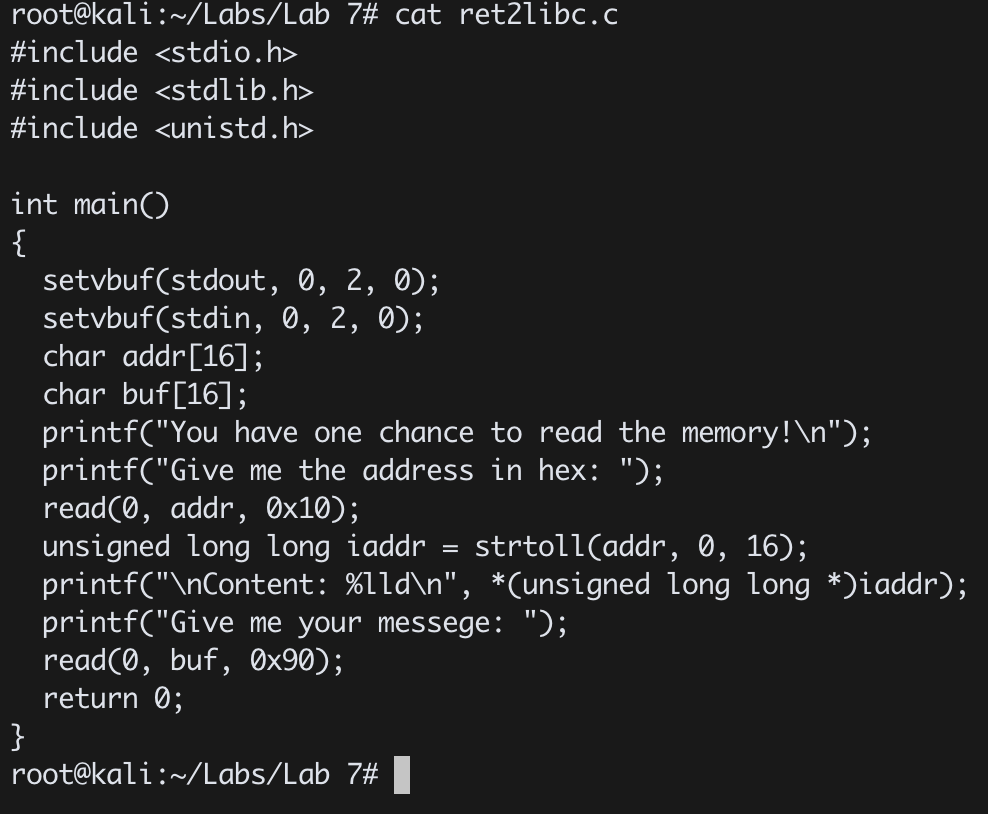Click the closing brace of main
Viewport: 988px width, 814px height.
coord(18,737)
